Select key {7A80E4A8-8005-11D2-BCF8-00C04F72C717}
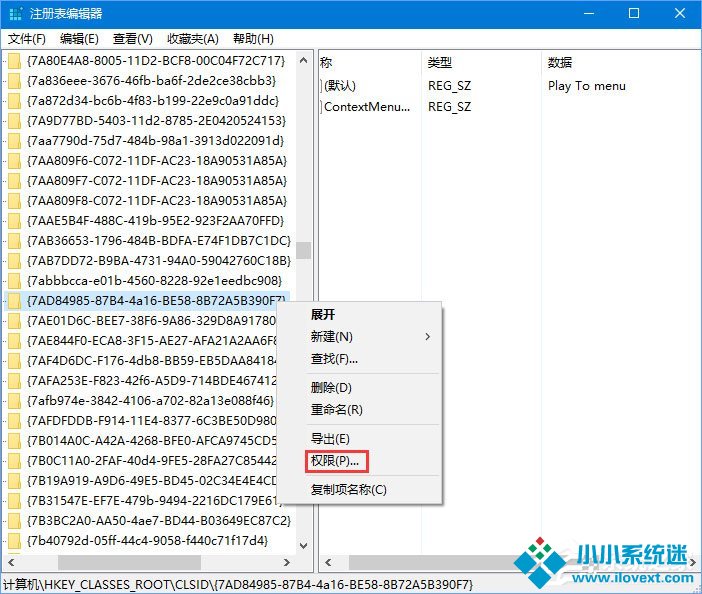The height and width of the screenshot is (594, 702). point(156,61)
